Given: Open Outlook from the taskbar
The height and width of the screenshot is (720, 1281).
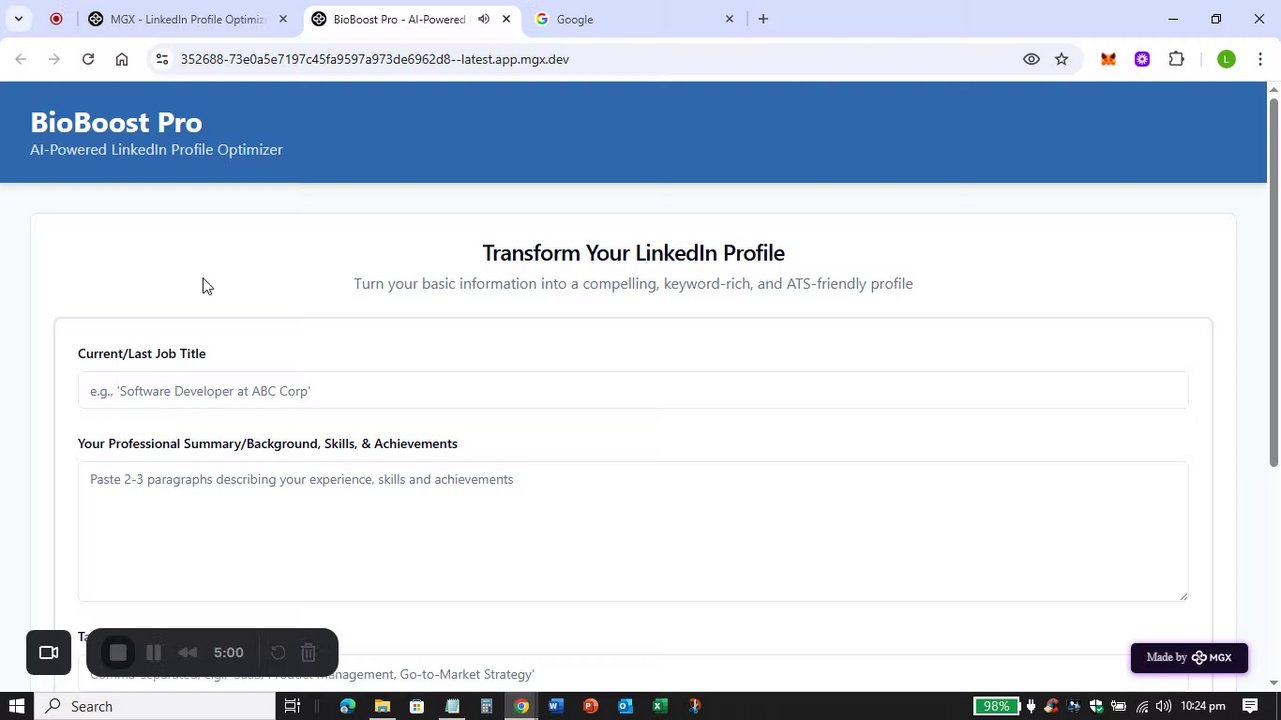Looking at the screenshot, I should [x=625, y=706].
